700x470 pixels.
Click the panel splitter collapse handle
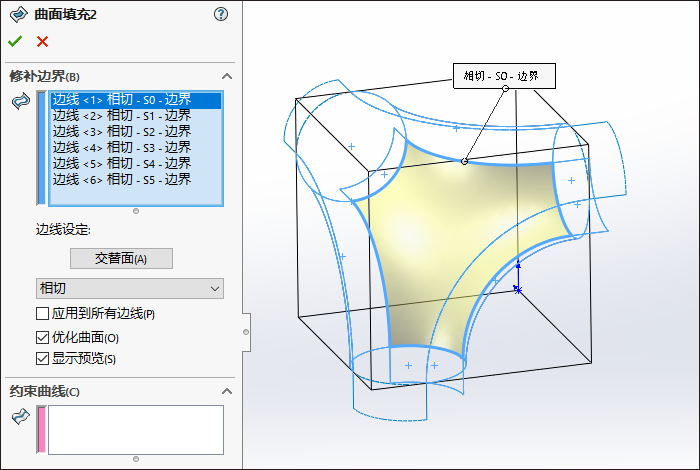[x=246, y=332]
